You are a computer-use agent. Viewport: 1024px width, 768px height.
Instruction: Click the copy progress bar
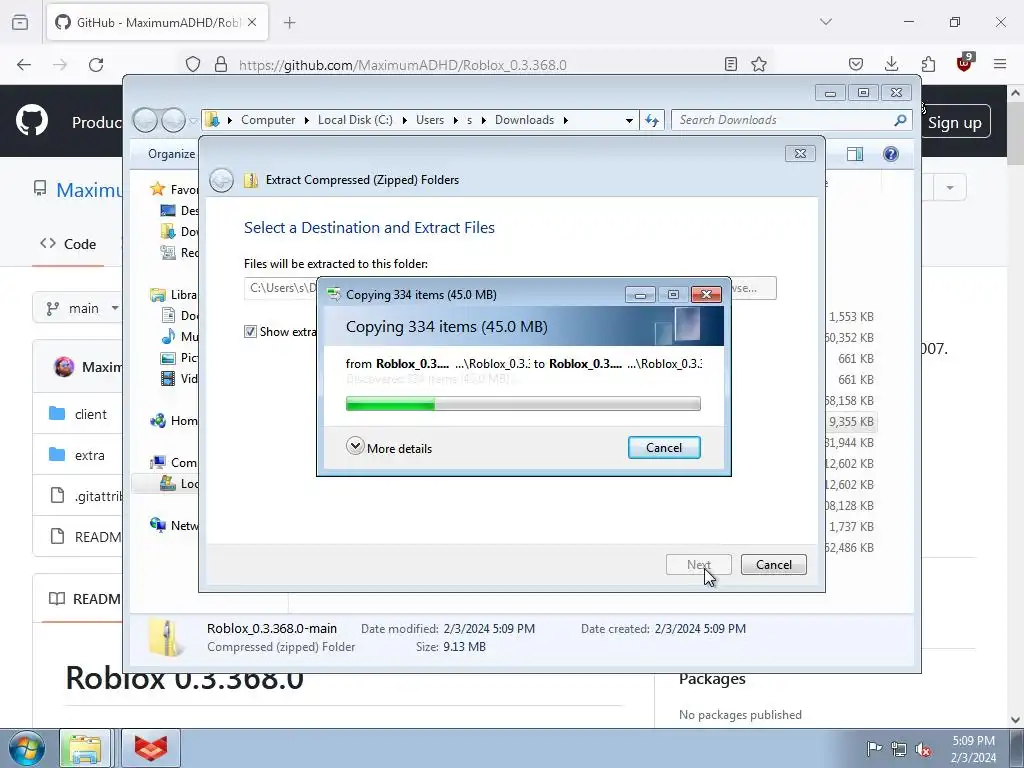tap(523, 404)
